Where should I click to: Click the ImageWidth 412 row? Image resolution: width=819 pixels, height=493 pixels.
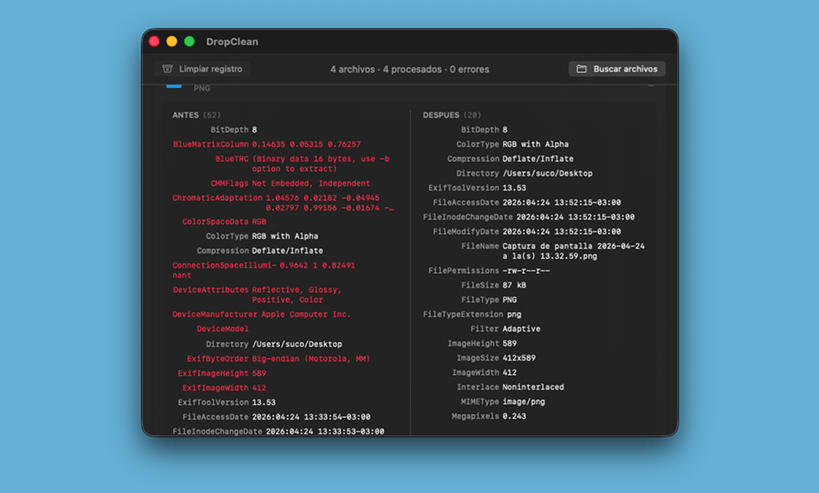(x=484, y=373)
